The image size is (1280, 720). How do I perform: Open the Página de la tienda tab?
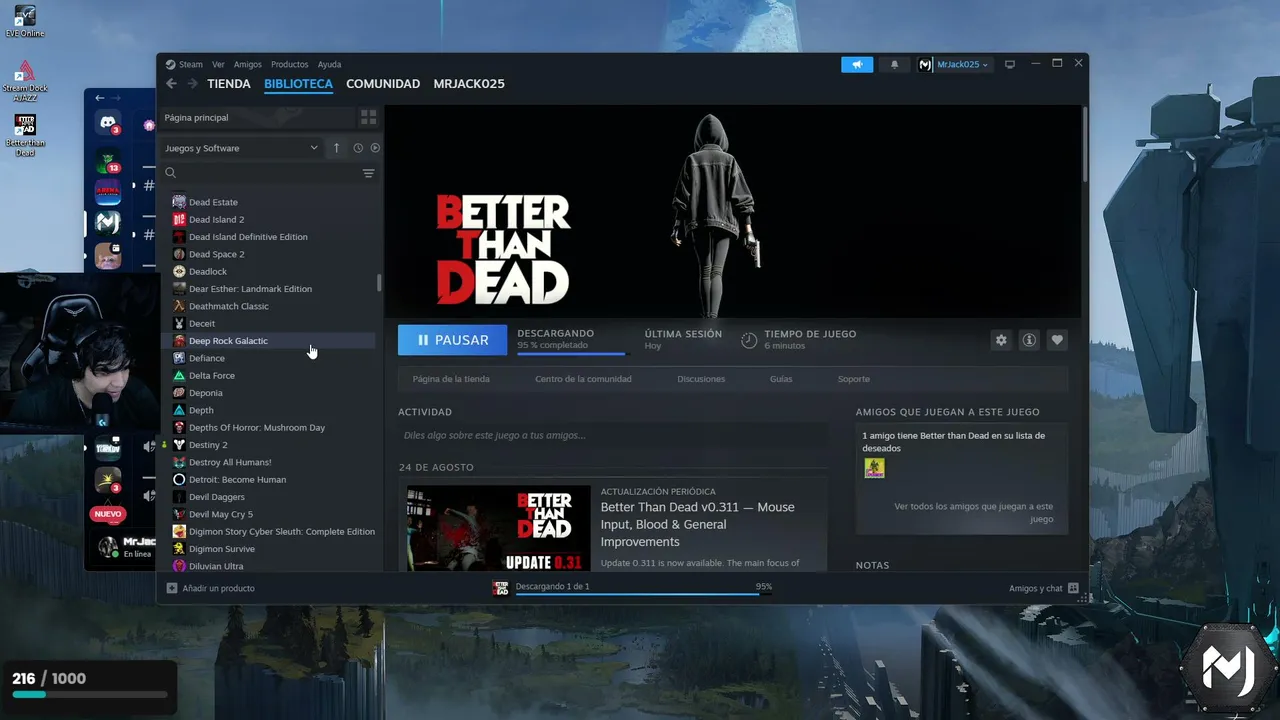(x=451, y=379)
